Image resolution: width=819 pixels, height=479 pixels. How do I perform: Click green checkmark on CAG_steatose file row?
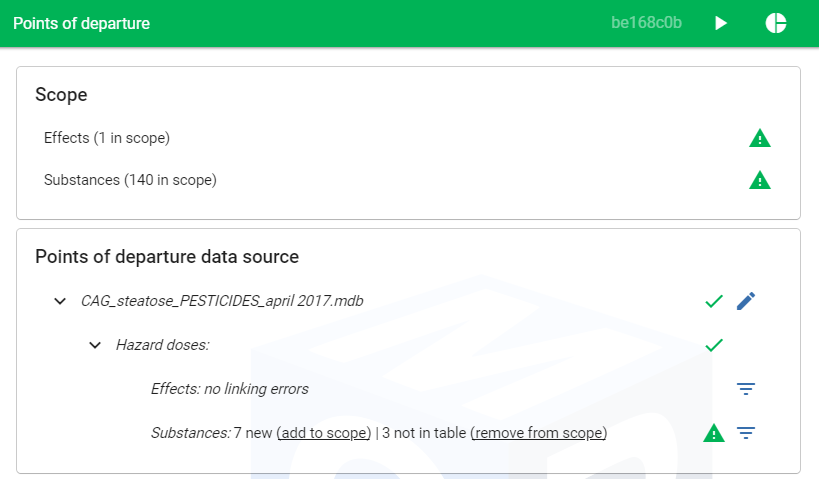tap(713, 301)
